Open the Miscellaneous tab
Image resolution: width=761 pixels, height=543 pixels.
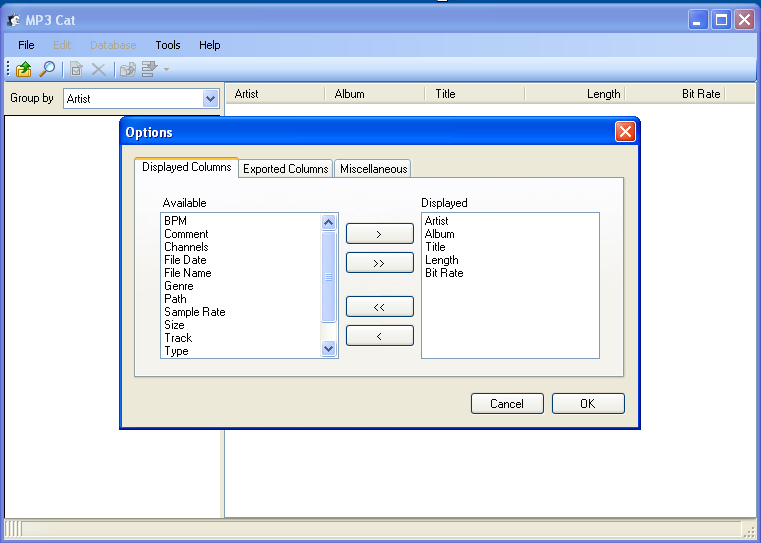(x=373, y=169)
